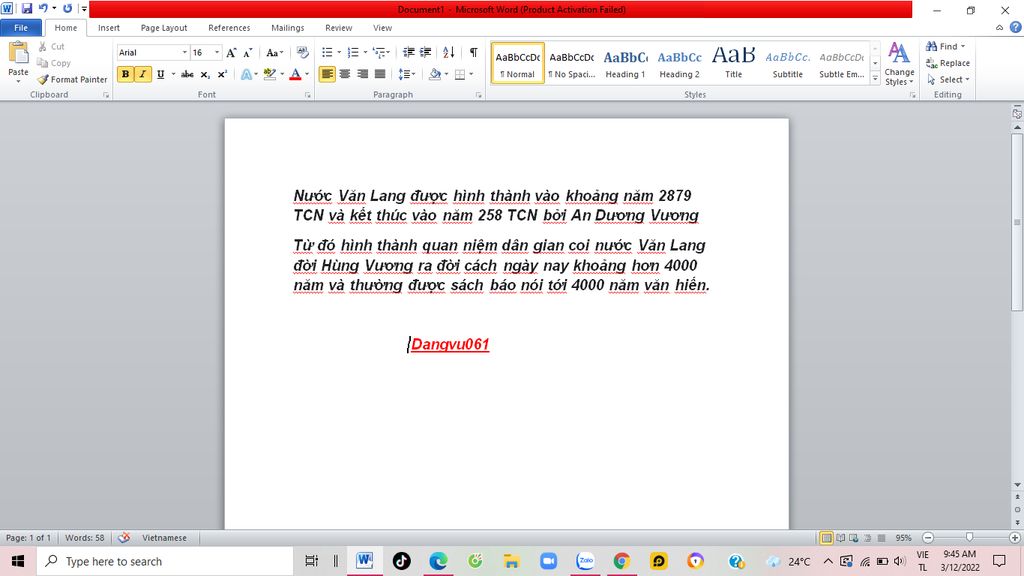Expand the Styles gallery More arrow

coord(875,78)
